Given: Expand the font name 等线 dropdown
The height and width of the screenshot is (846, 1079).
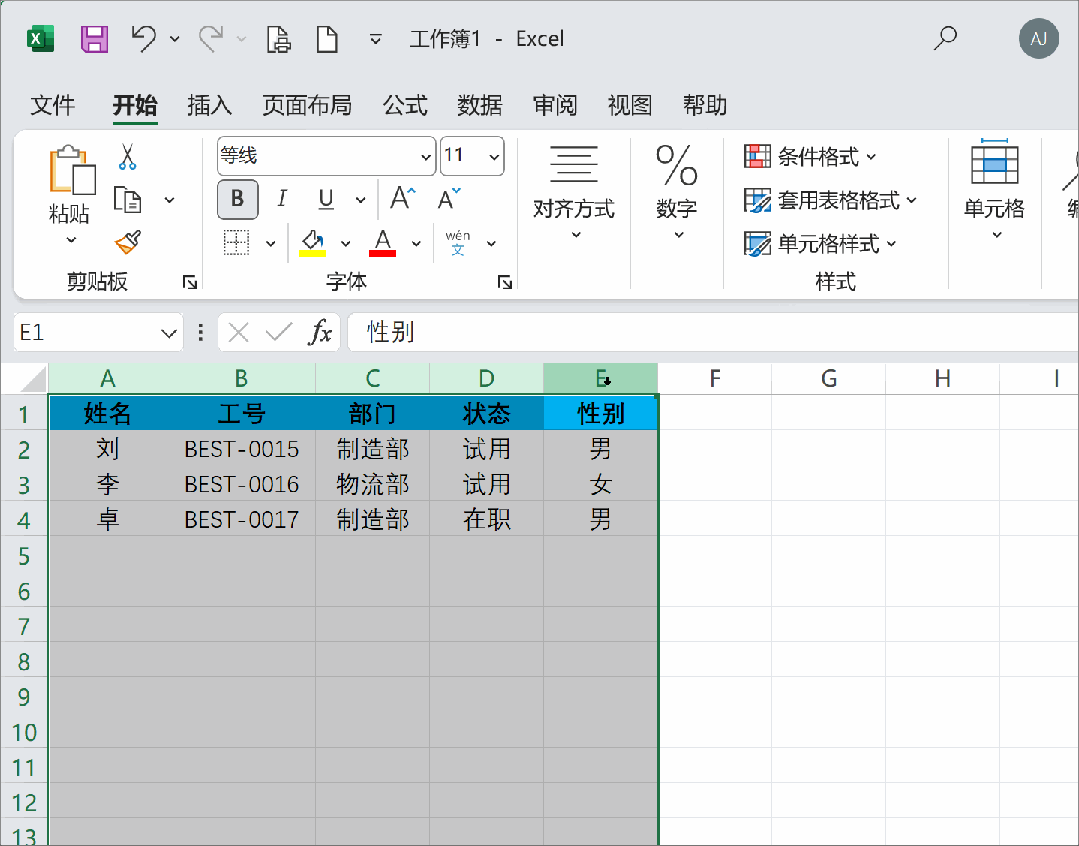Looking at the screenshot, I should [425, 157].
